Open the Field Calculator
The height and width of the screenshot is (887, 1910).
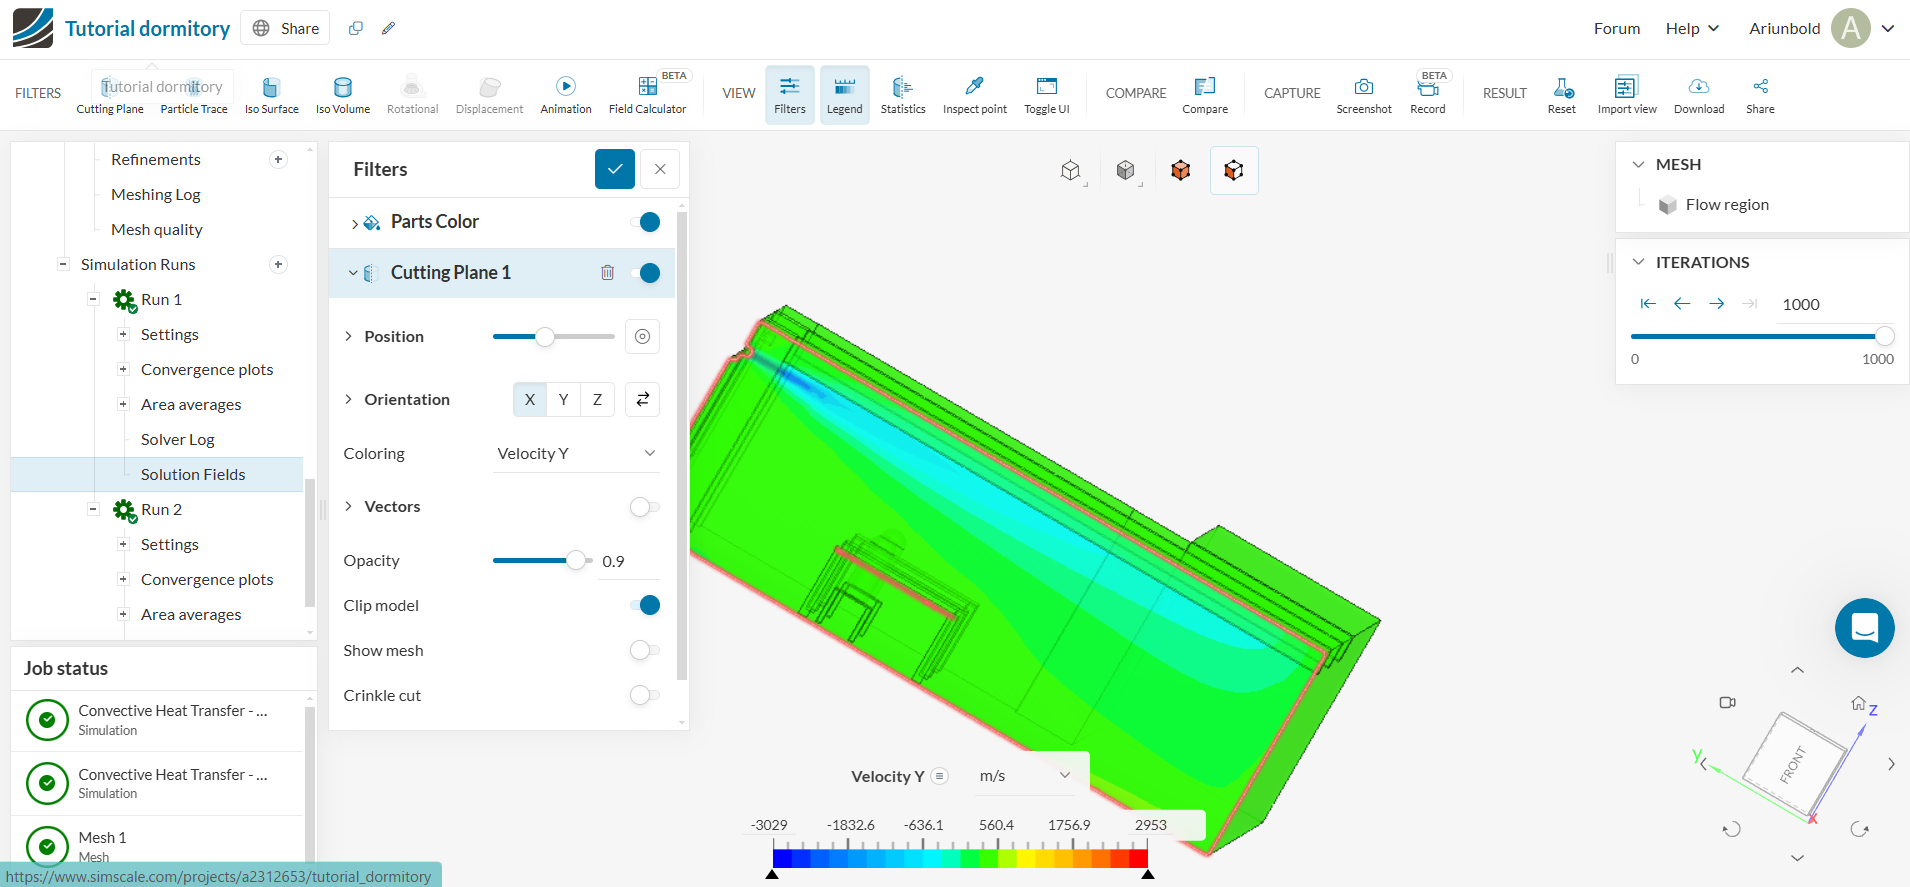point(647,95)
